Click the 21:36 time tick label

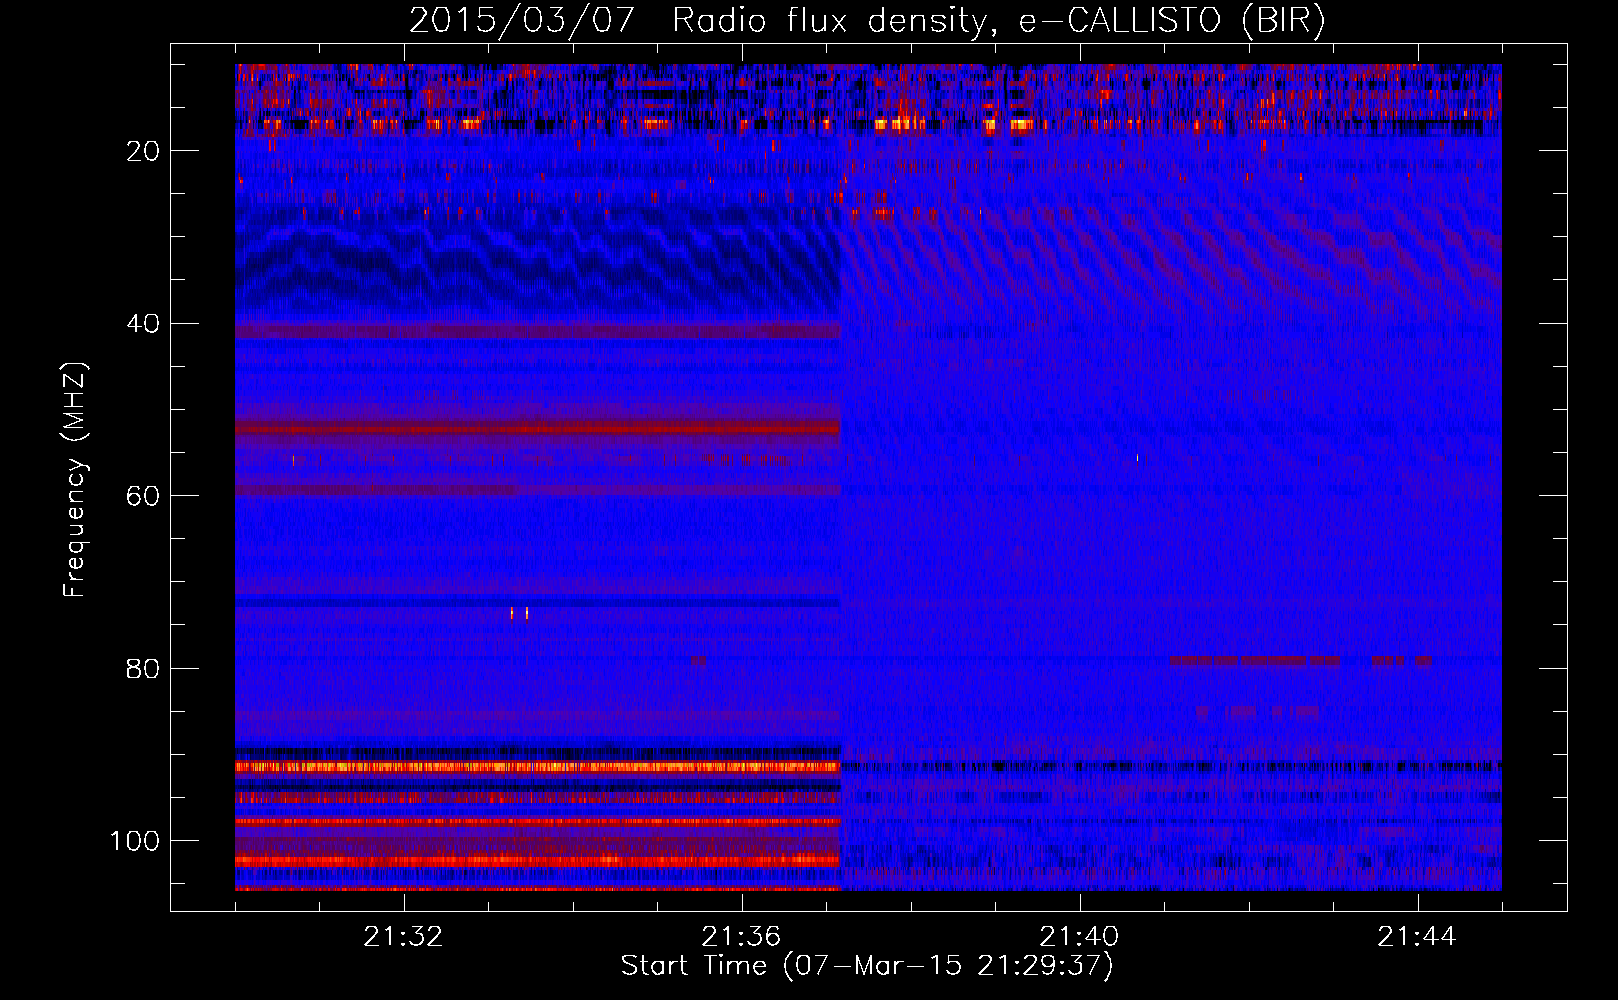(x=741, y=937)
